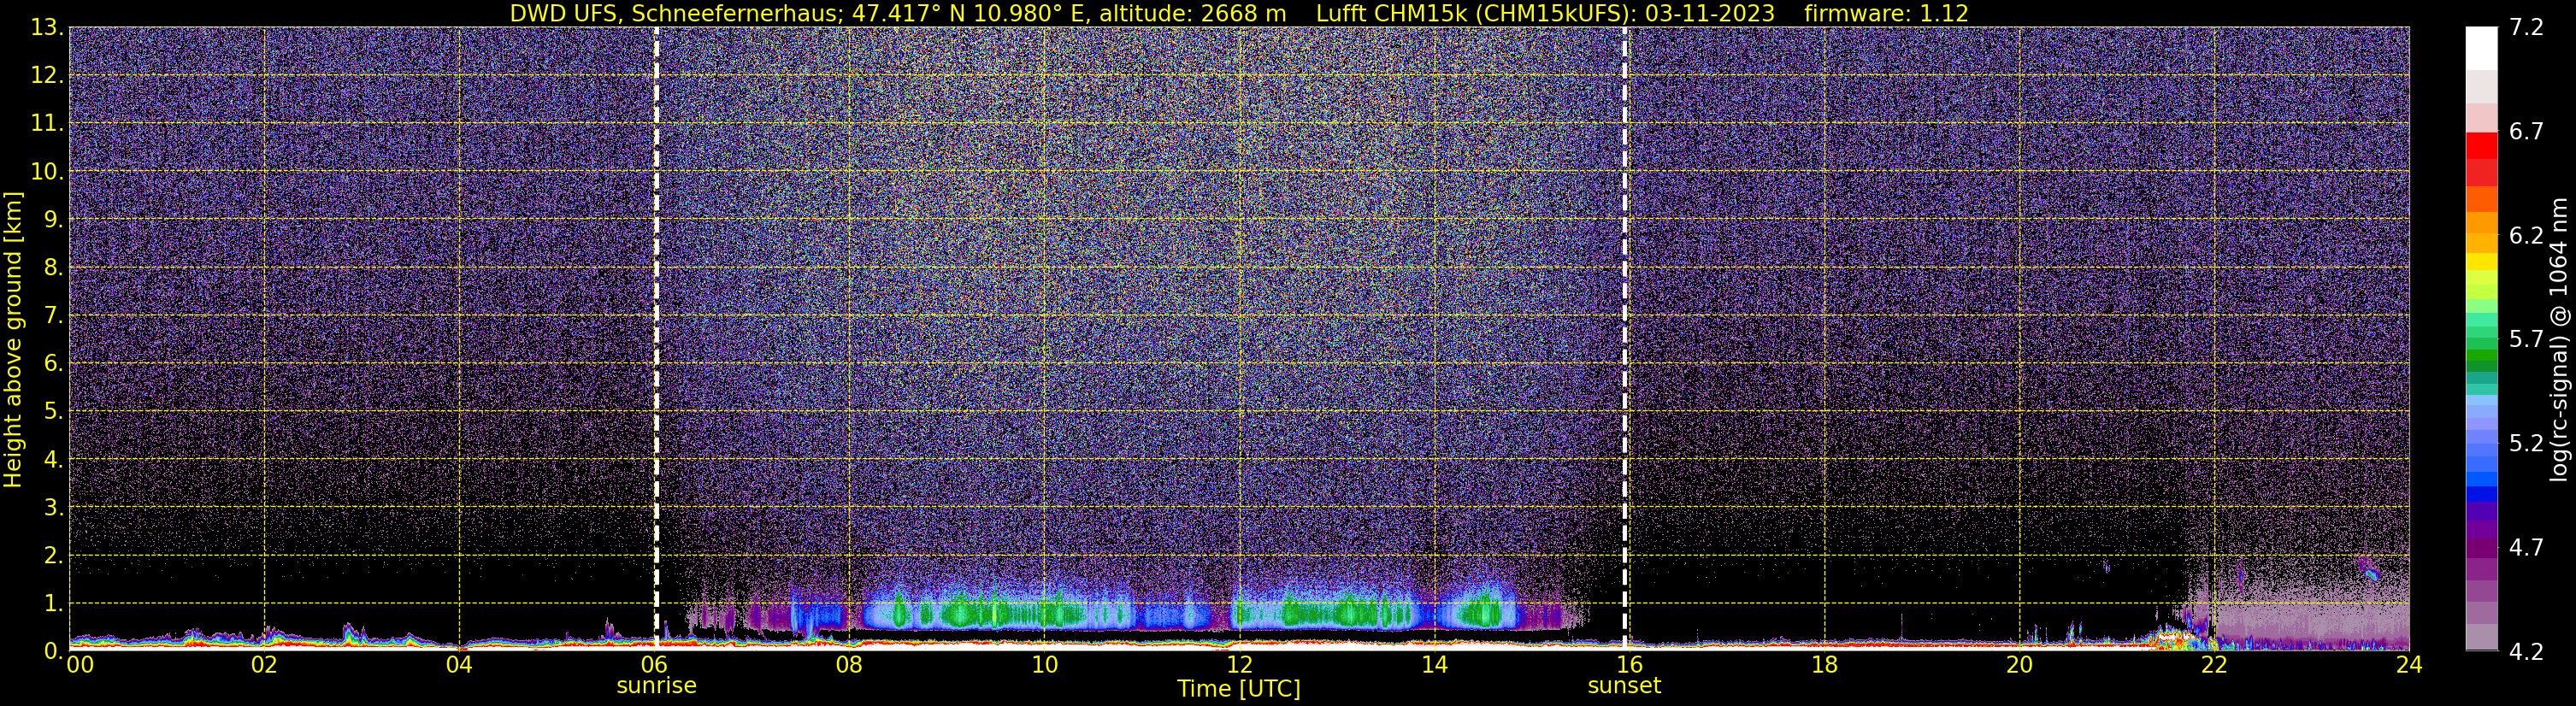Click the "sunrise" label below the time axis
Viewport: 2576px width, 706px height.
point(656,686)
